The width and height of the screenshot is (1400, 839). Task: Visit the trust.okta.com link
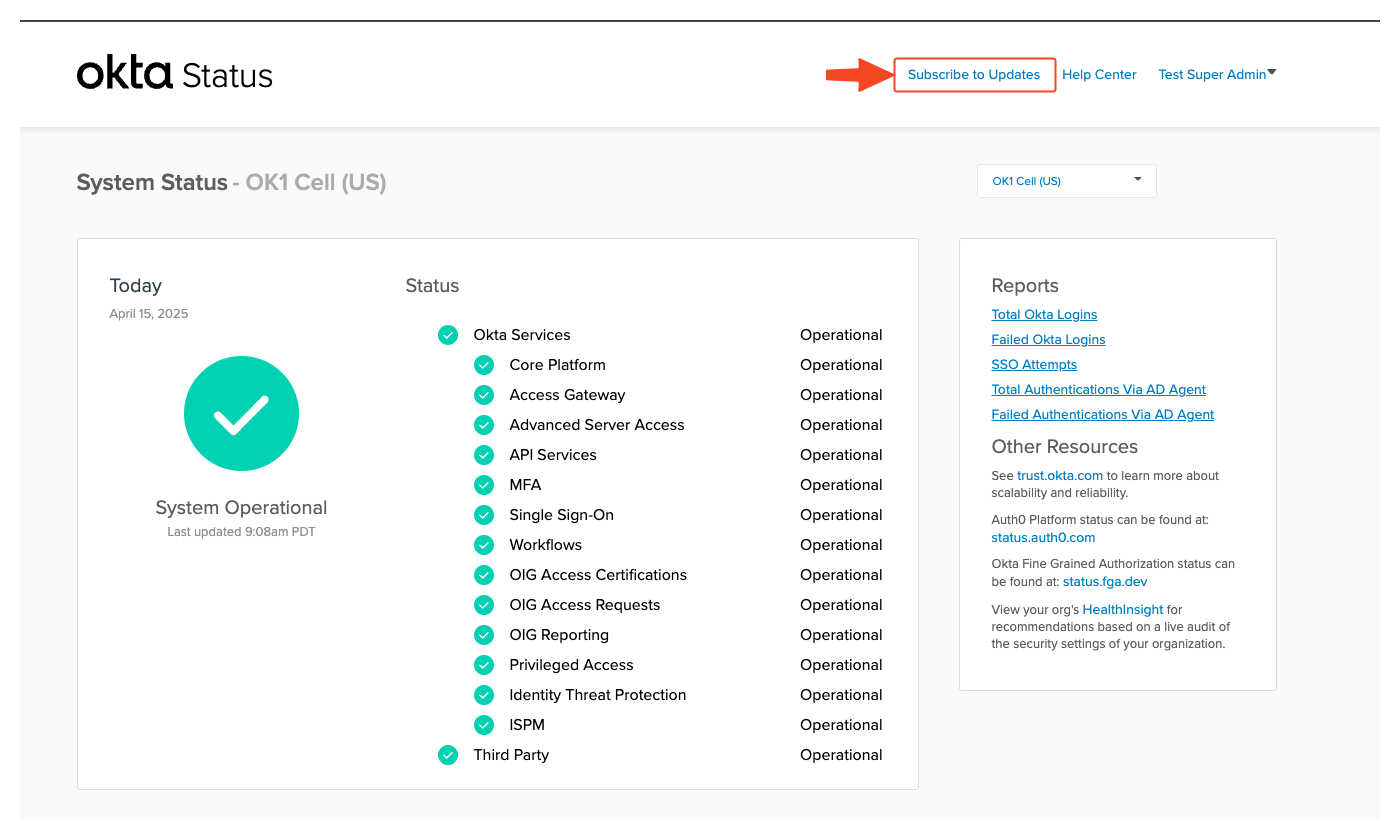coord(1060,475)
